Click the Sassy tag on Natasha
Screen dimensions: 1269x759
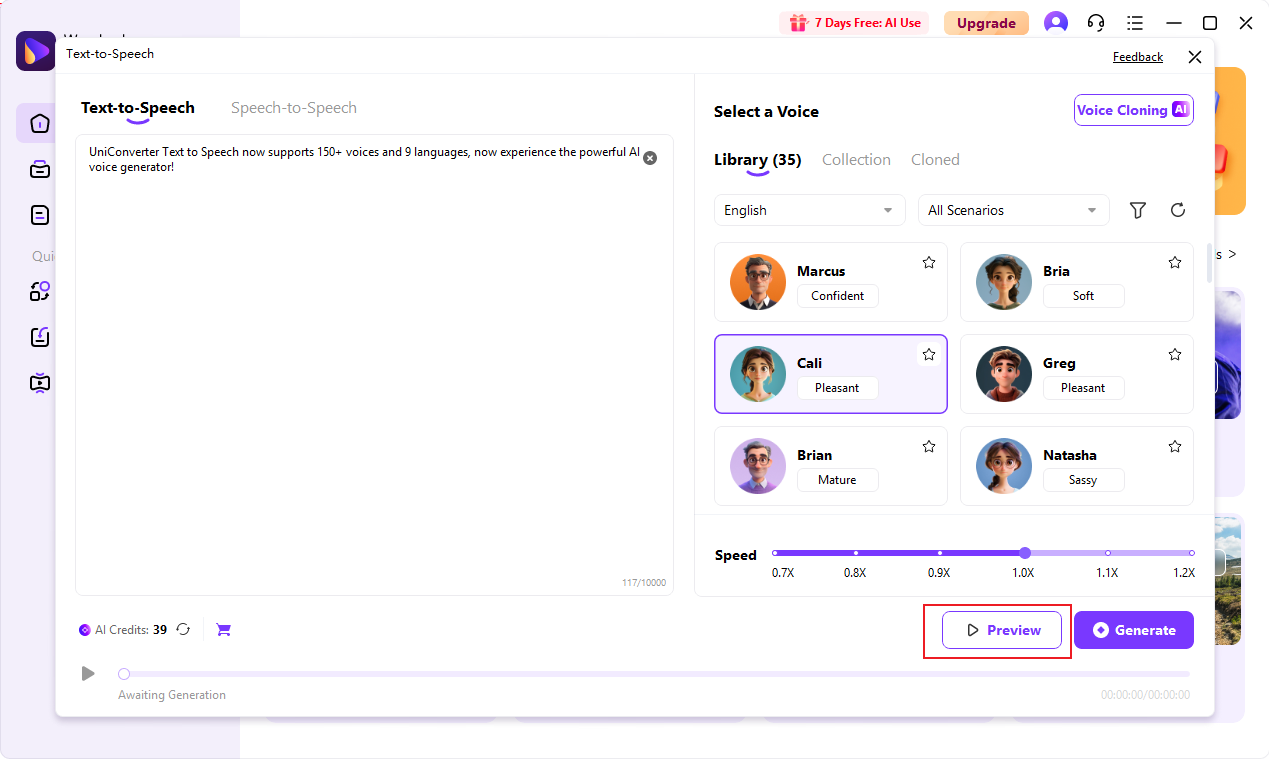(1084, 480)
